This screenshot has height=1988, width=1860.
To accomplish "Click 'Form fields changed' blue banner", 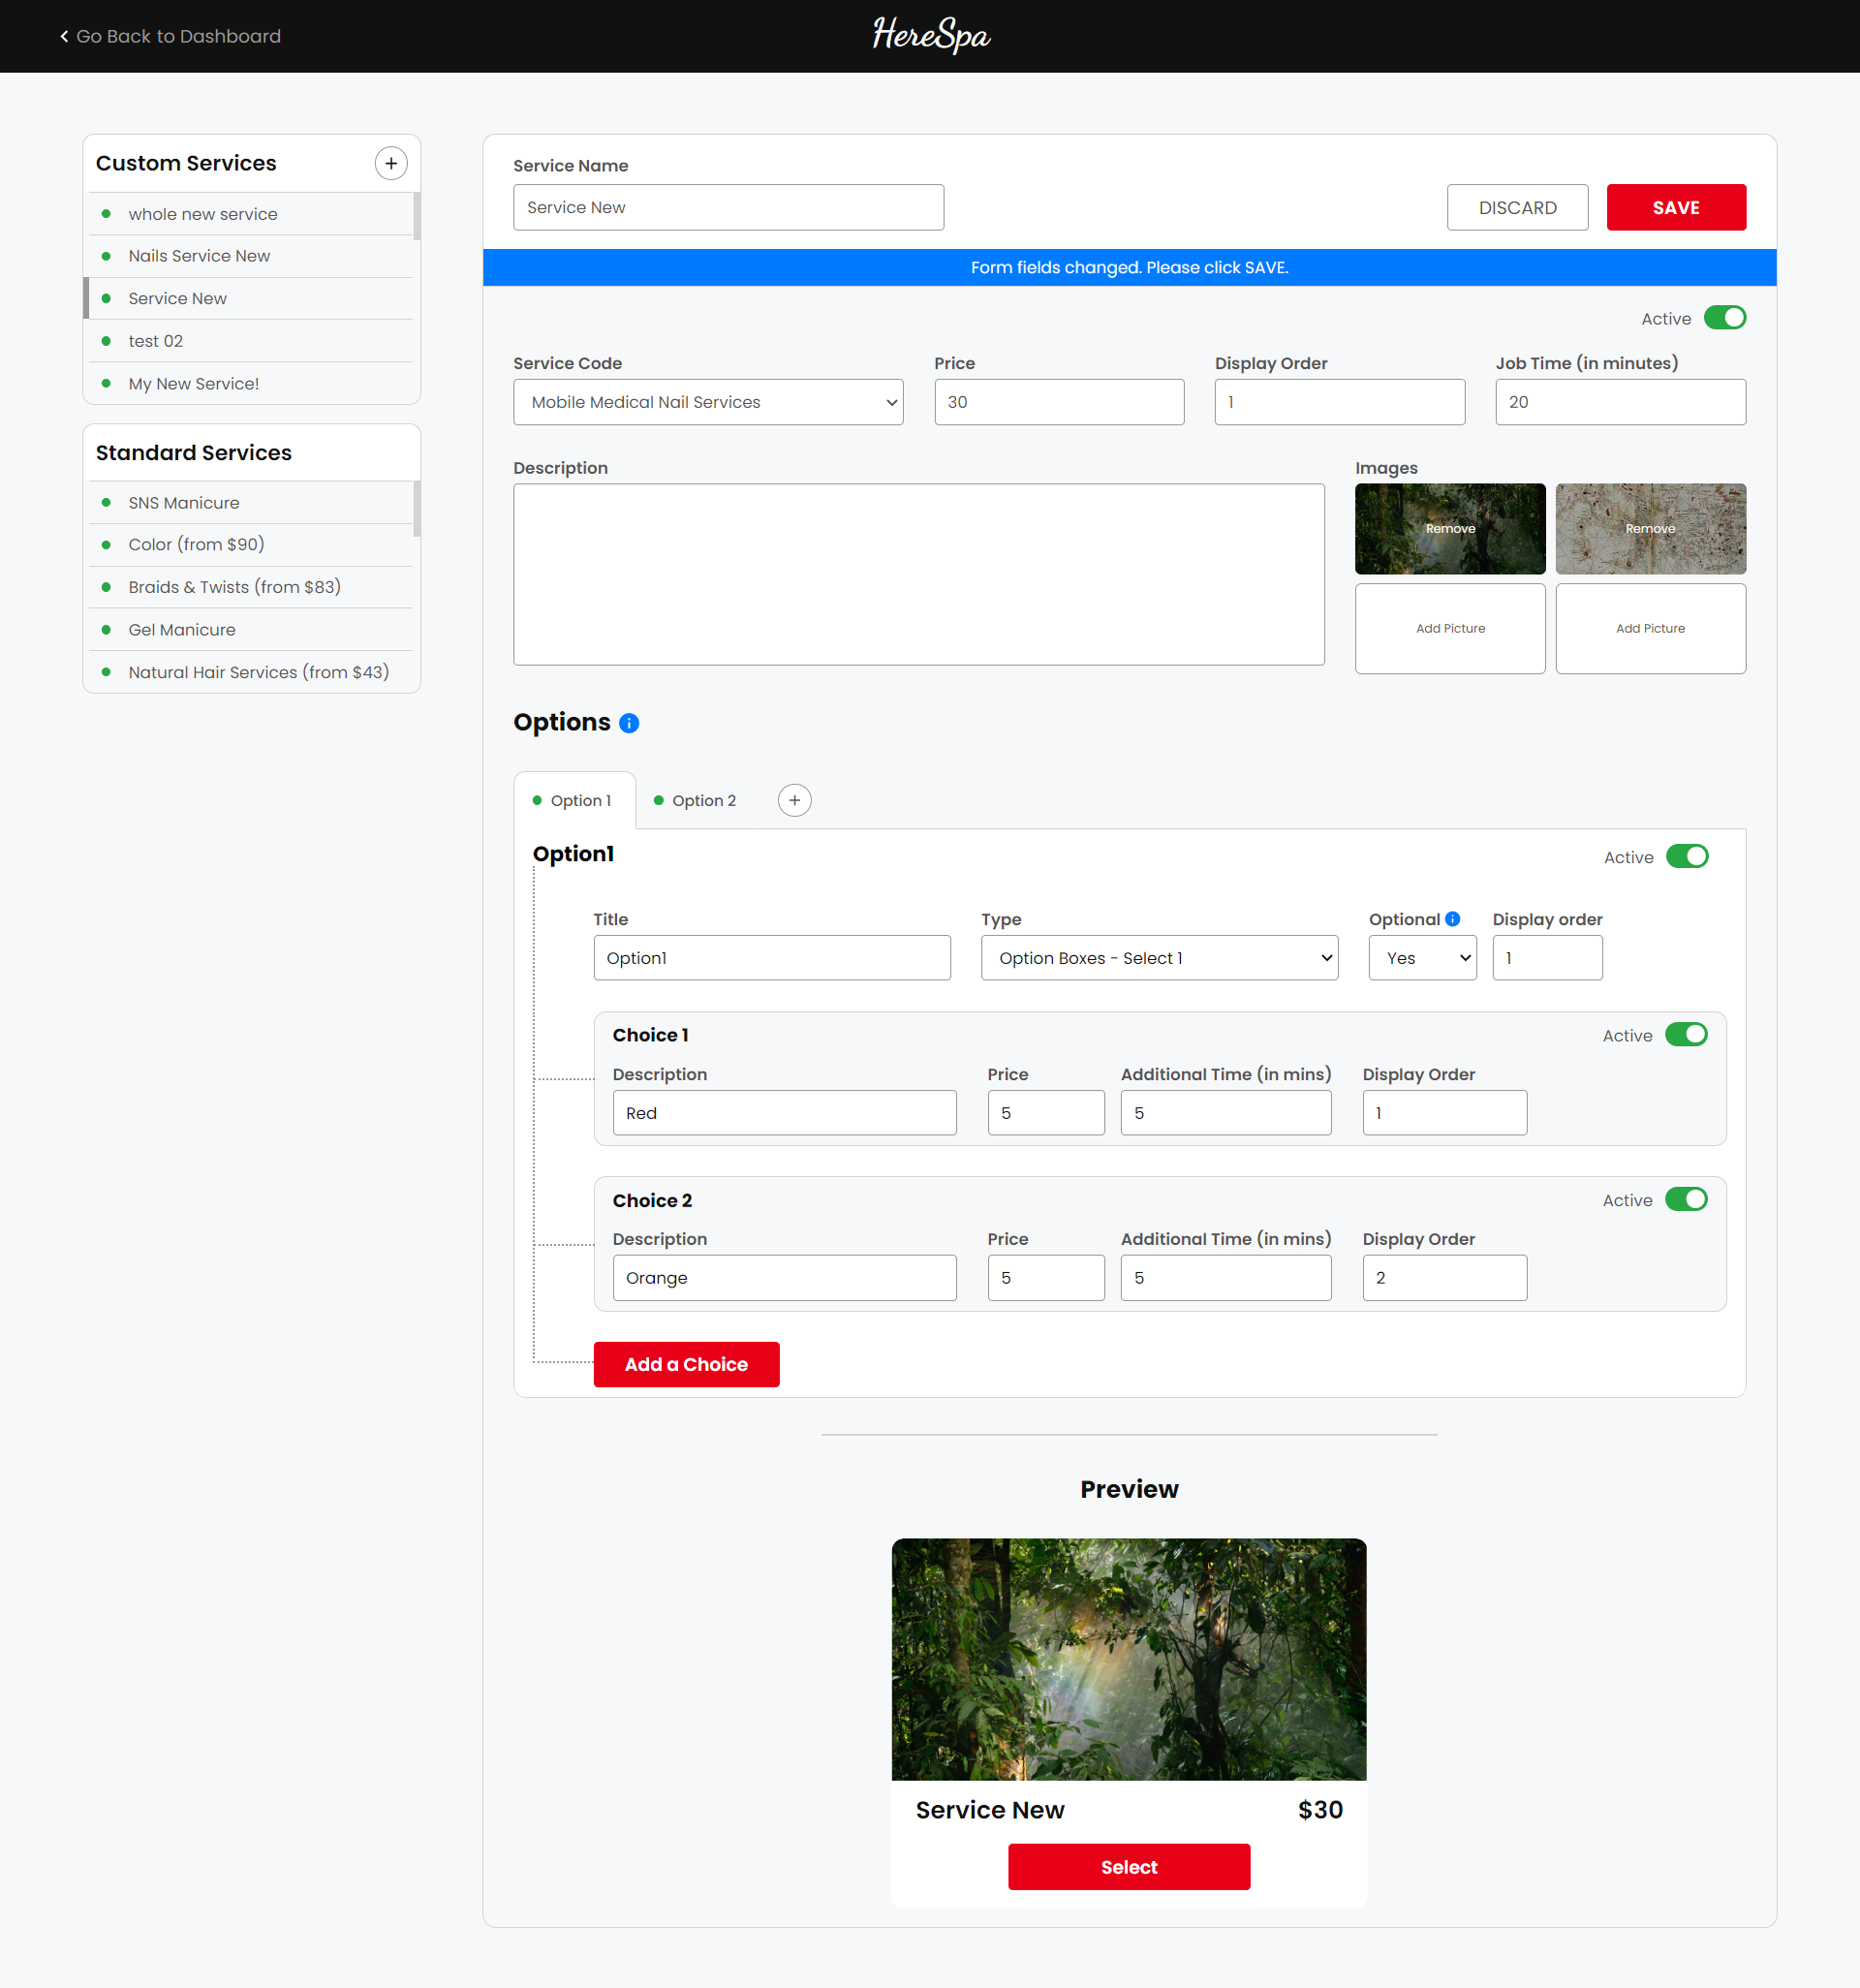I will coord(1129,268).
